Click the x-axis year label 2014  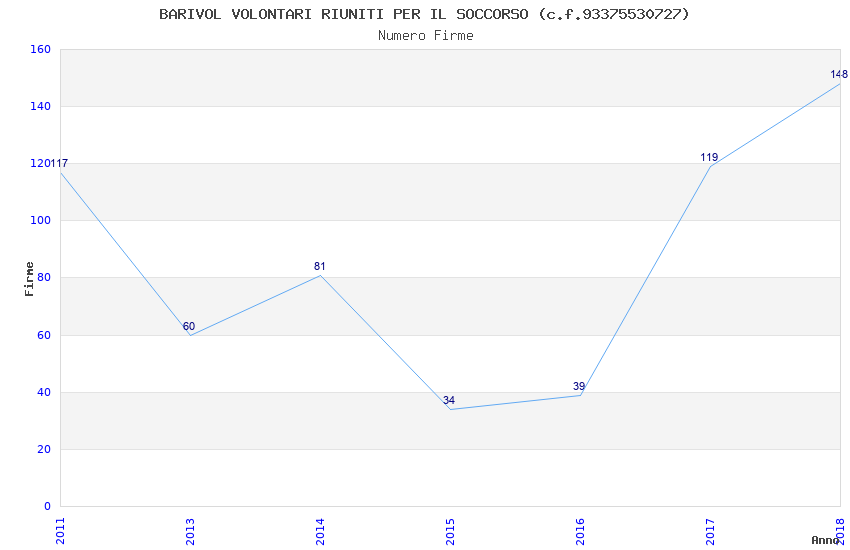point(320,531)
